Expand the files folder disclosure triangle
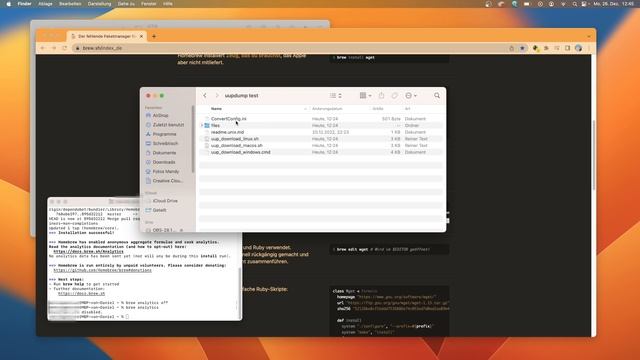The image size is (640, 360). point(202,126)
